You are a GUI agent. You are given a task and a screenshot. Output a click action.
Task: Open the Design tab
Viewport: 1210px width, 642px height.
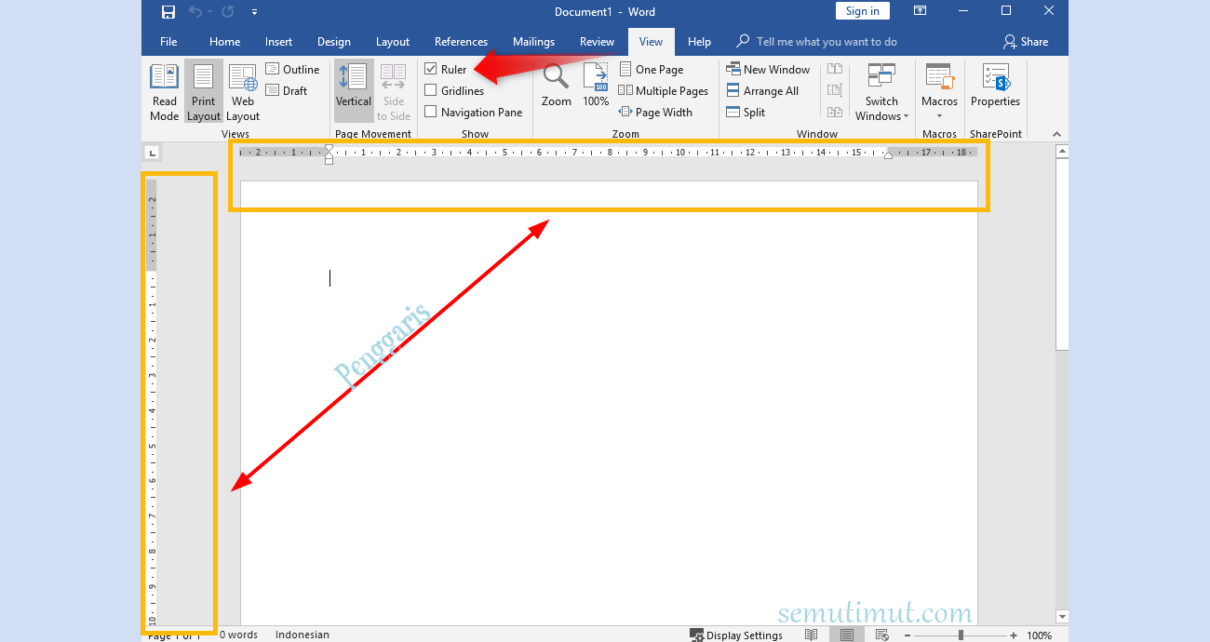[x=334, y=42]
